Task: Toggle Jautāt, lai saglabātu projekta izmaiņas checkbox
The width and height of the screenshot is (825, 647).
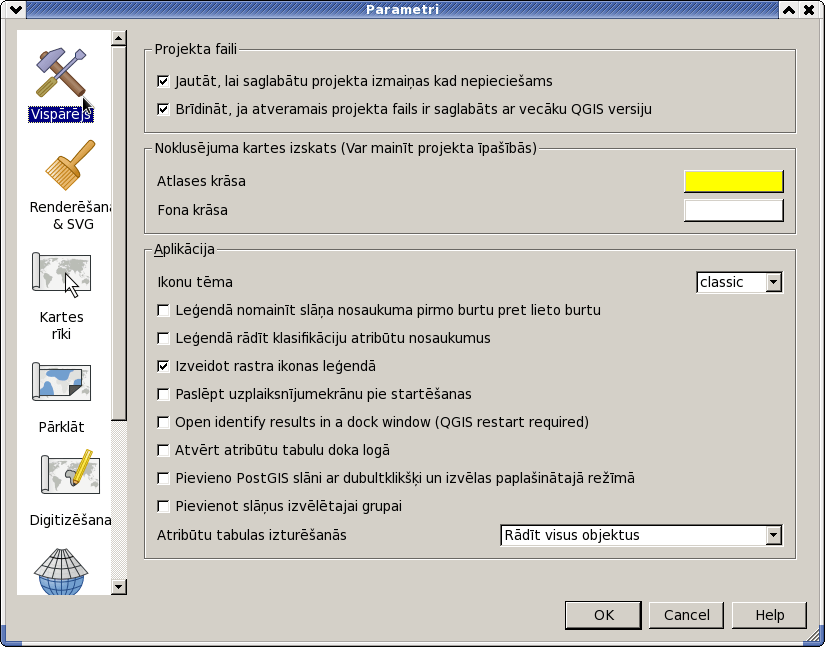Action: 163,81
